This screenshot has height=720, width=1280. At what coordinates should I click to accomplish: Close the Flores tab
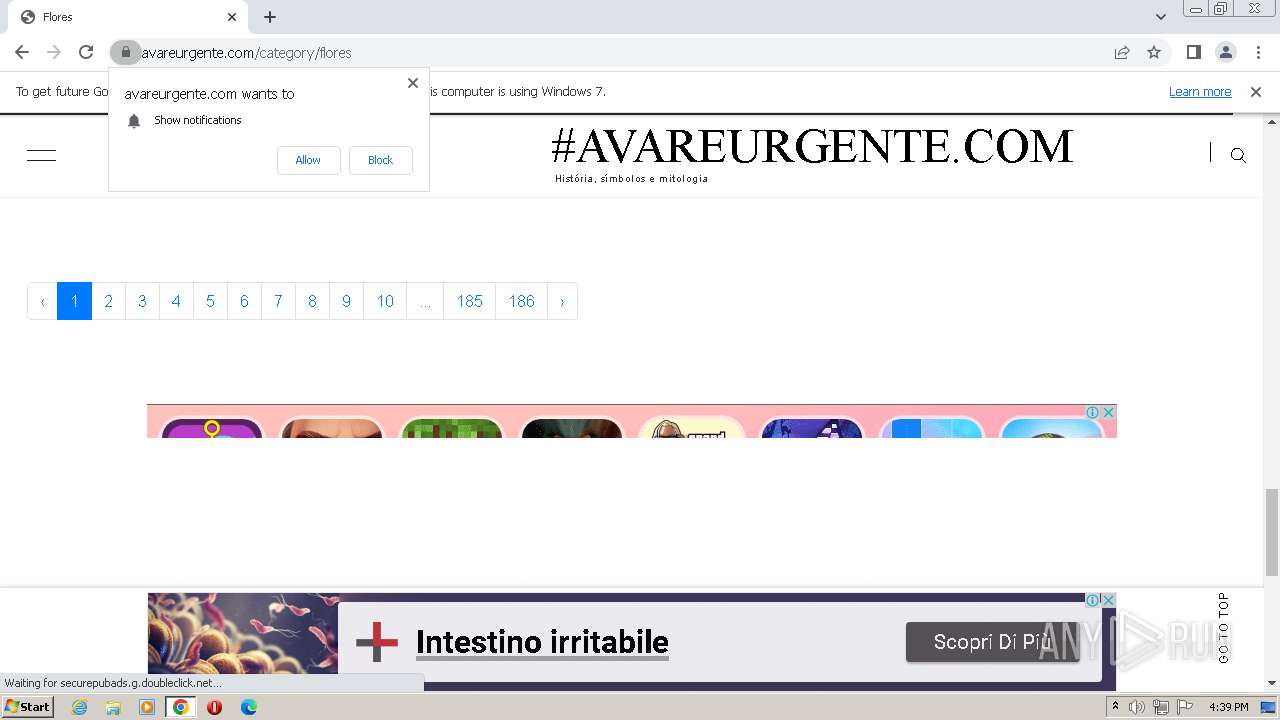[x=232, y=17]
